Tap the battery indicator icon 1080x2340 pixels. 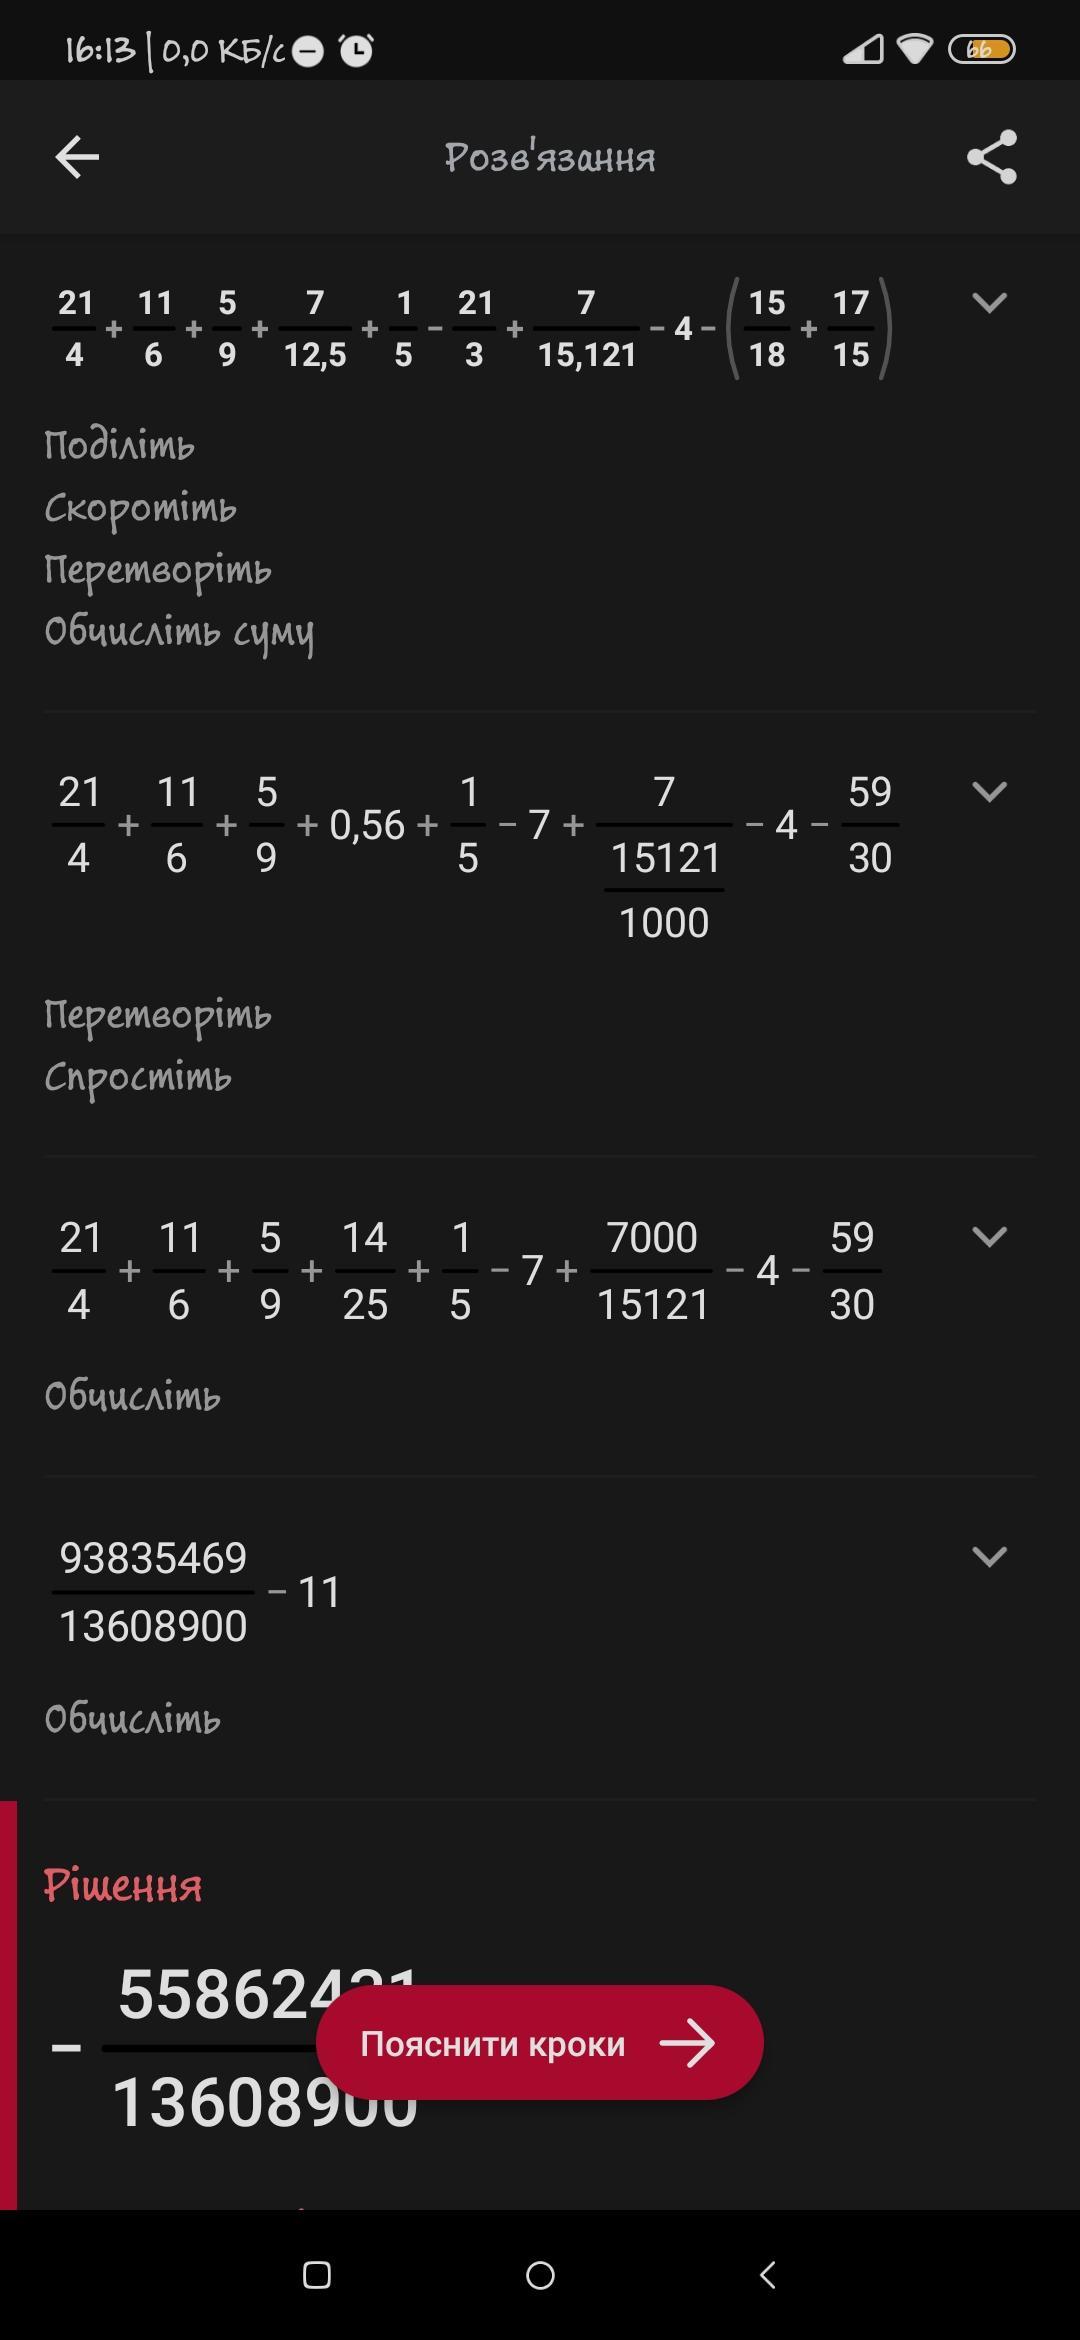coord(982,49)
